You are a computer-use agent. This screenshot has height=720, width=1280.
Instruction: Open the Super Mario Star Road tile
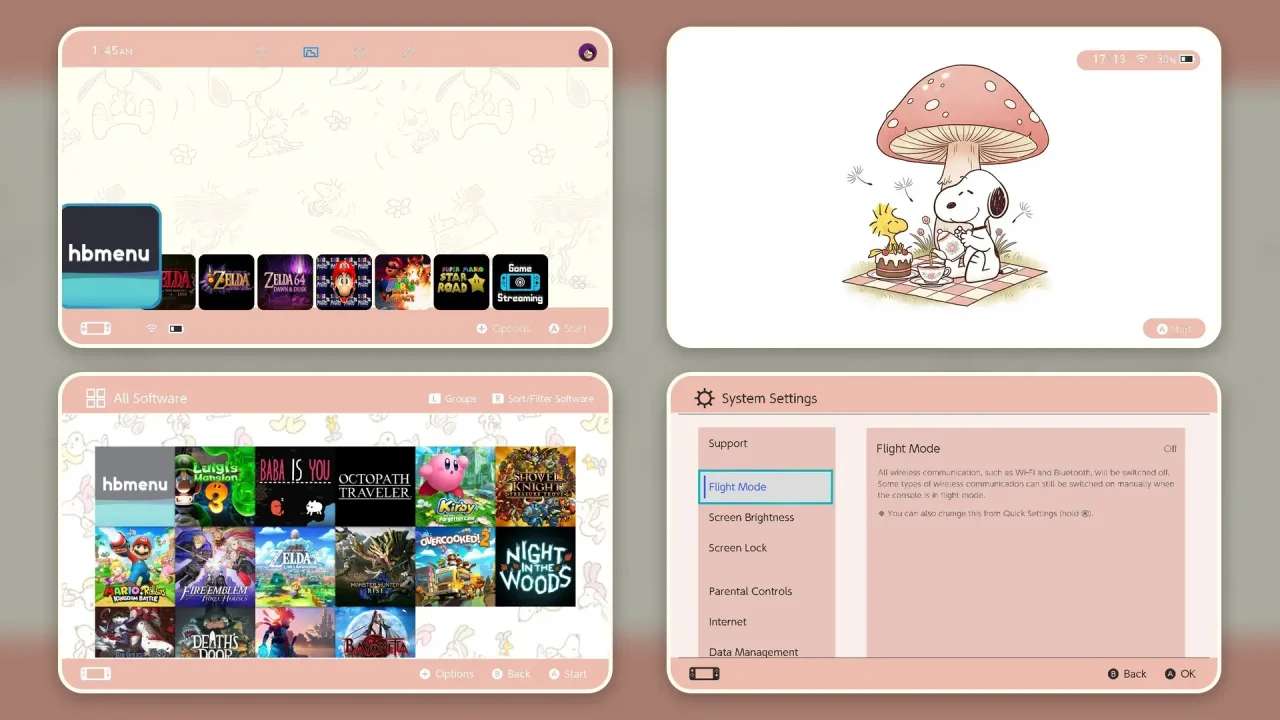pyautogui.click(x=461, y=282)
